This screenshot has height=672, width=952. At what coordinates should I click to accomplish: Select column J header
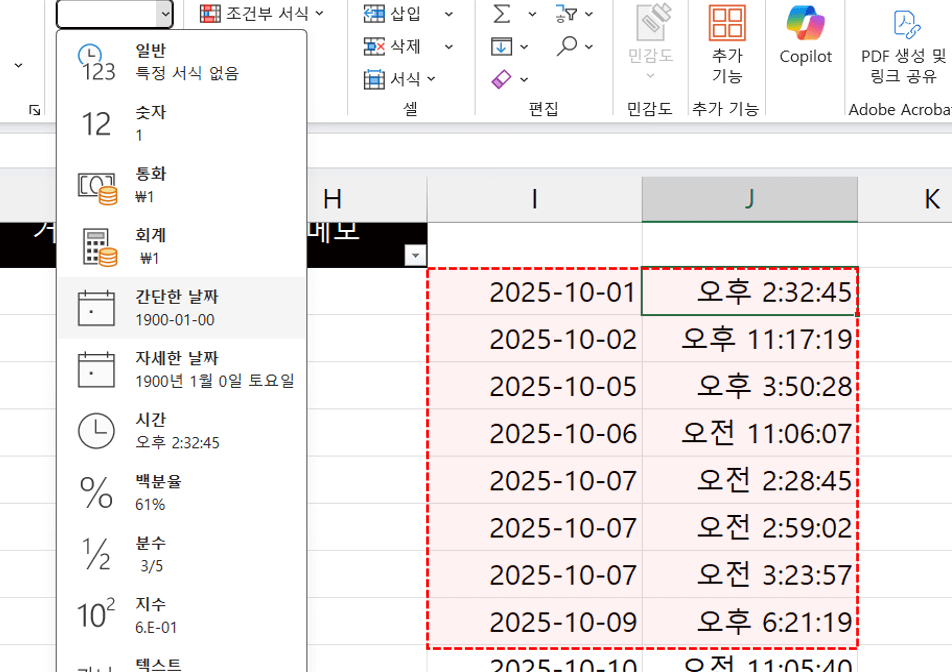pos(749,198)
